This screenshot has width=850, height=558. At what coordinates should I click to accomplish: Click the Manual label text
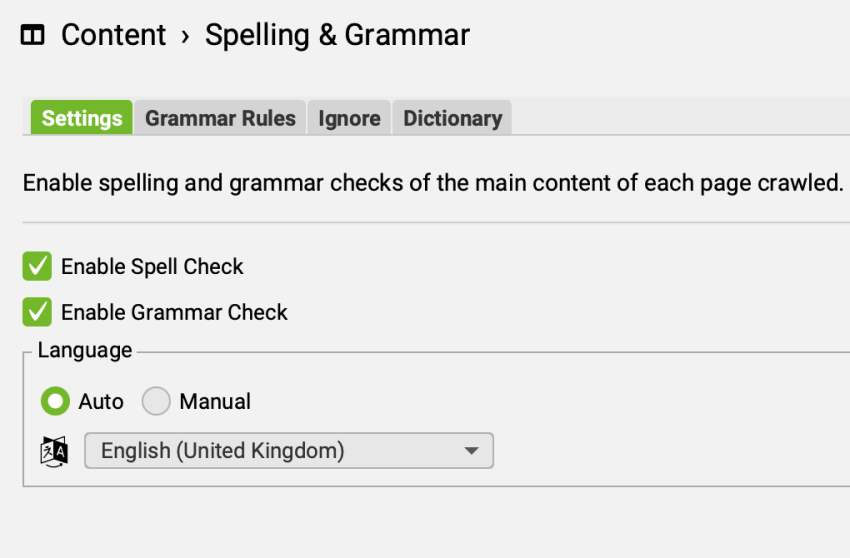tap(215, 402)
